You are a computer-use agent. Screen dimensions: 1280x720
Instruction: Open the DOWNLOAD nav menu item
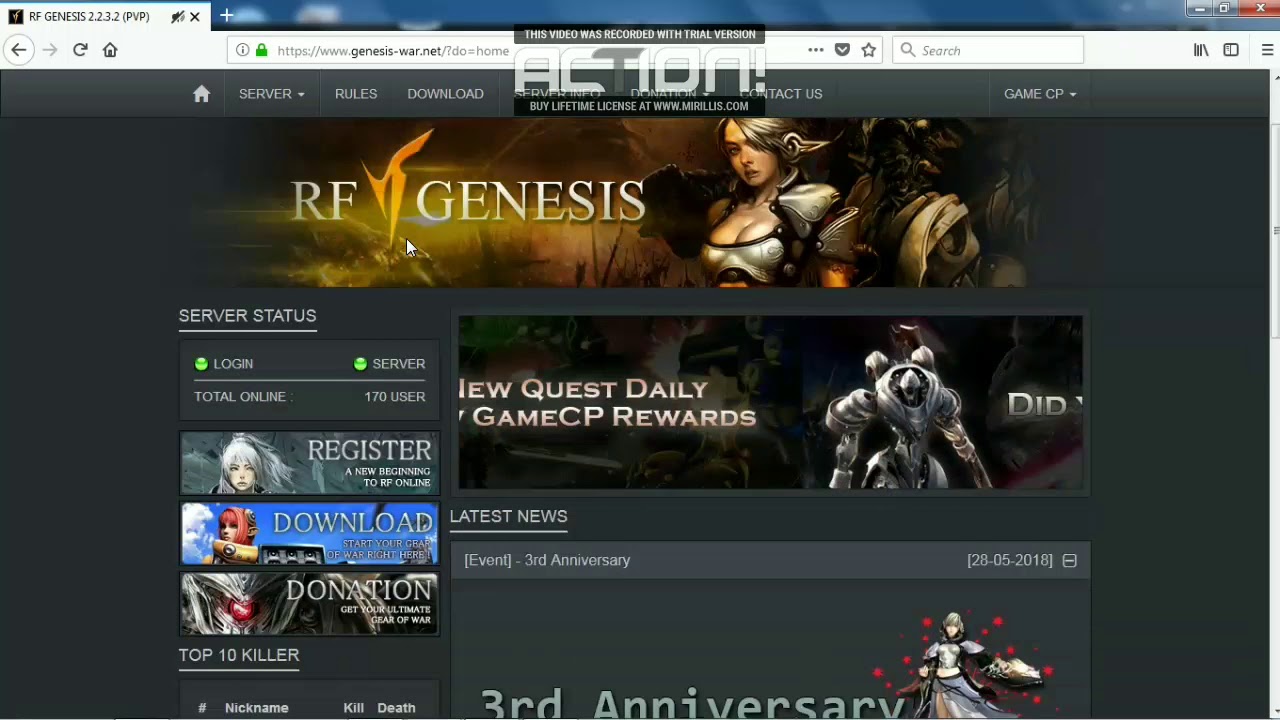tap(445, 94)
